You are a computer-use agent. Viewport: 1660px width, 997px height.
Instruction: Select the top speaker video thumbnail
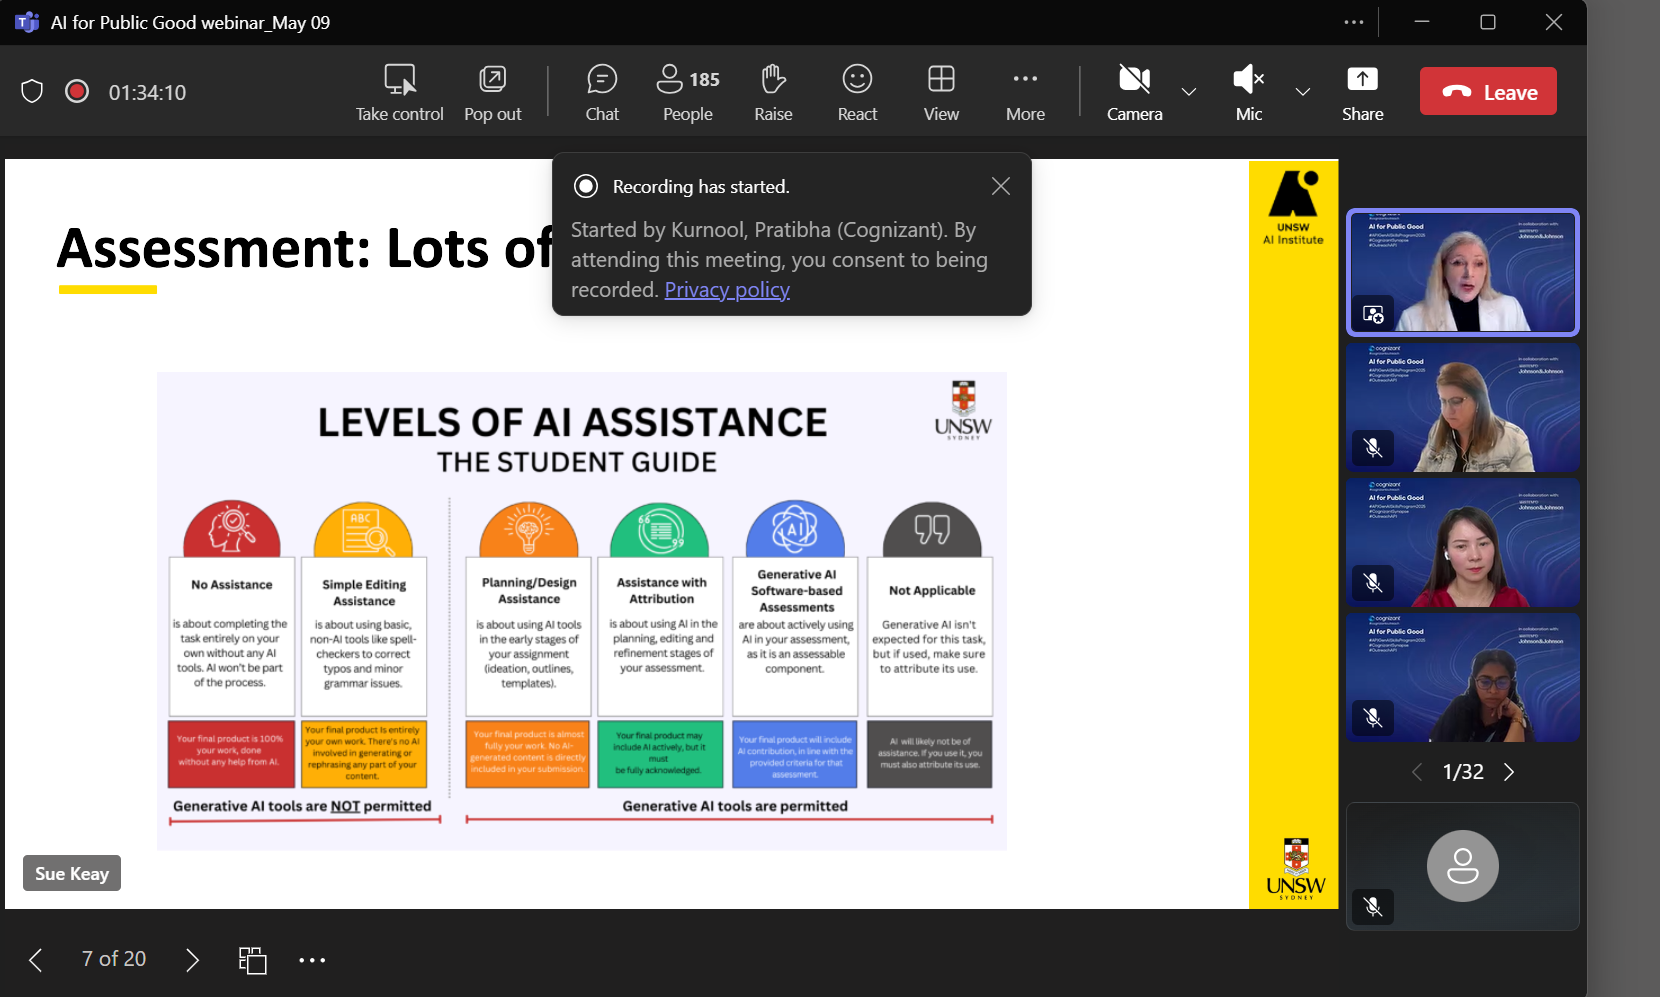[1461, 271]
